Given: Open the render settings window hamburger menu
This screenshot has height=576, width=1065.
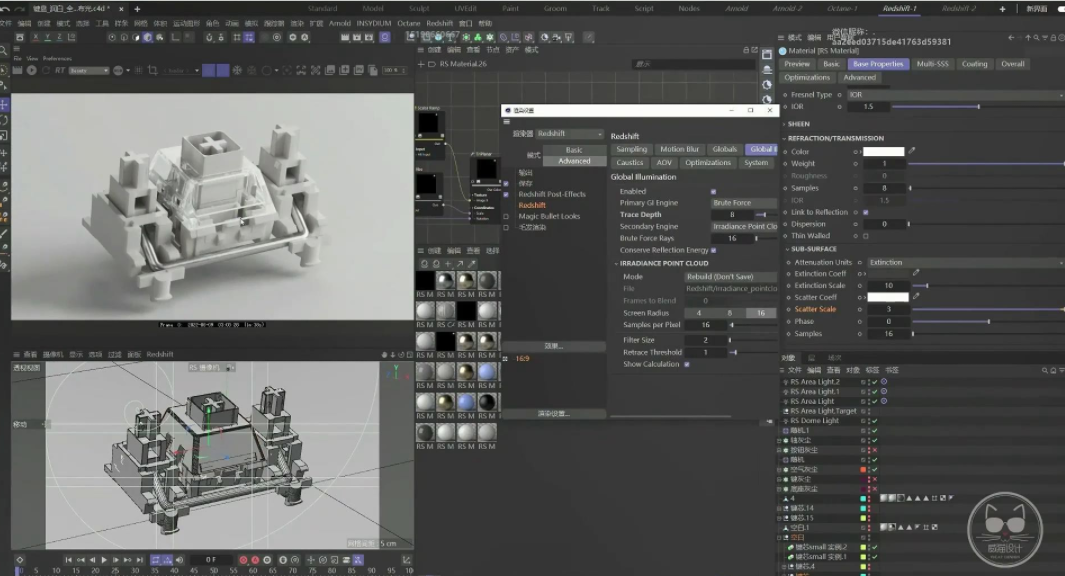Looking at the screenshot, I should (506, 122).
